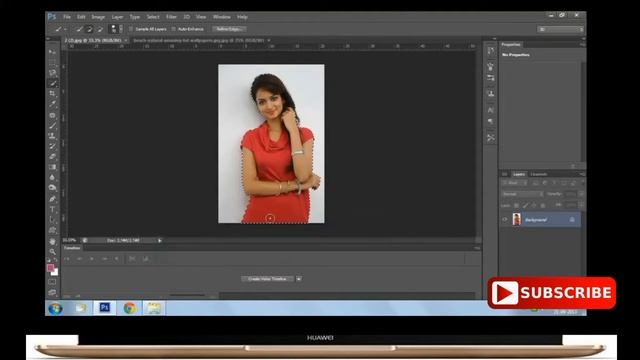The image size is (640, 360).
Task: Choose New selection mode in options bar
Action: (80, 29)
